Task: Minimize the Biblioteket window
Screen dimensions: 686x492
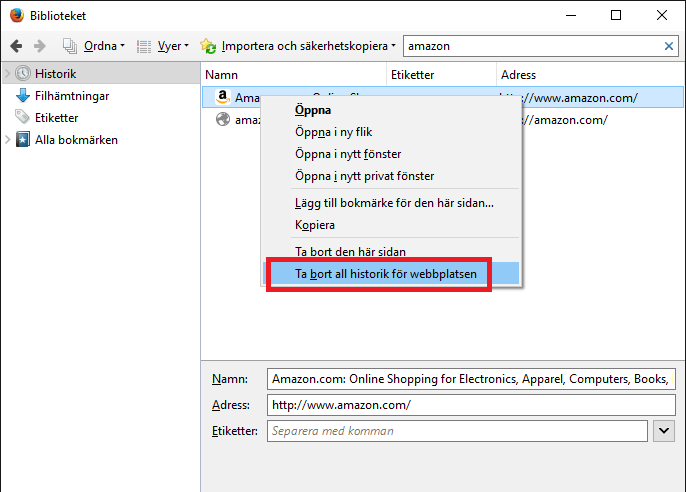Action: [x=570, y=15]
